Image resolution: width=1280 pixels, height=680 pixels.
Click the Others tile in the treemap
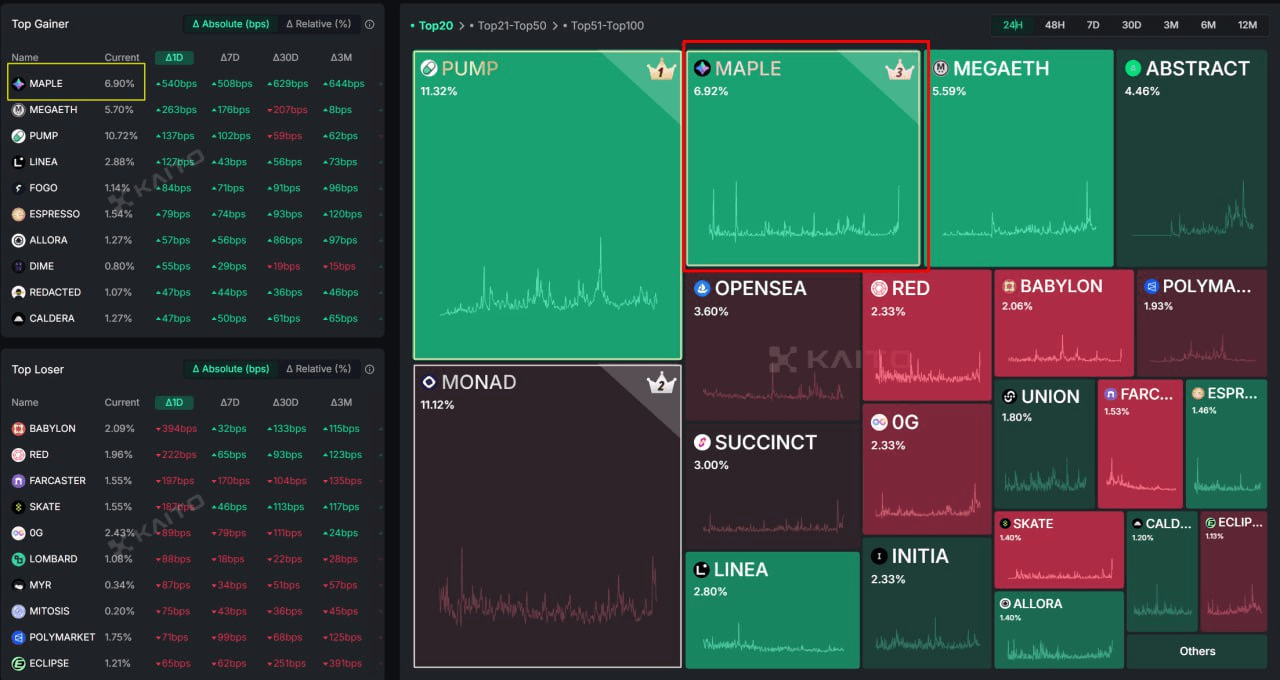pyautogui.click(x=1197, y=651)
